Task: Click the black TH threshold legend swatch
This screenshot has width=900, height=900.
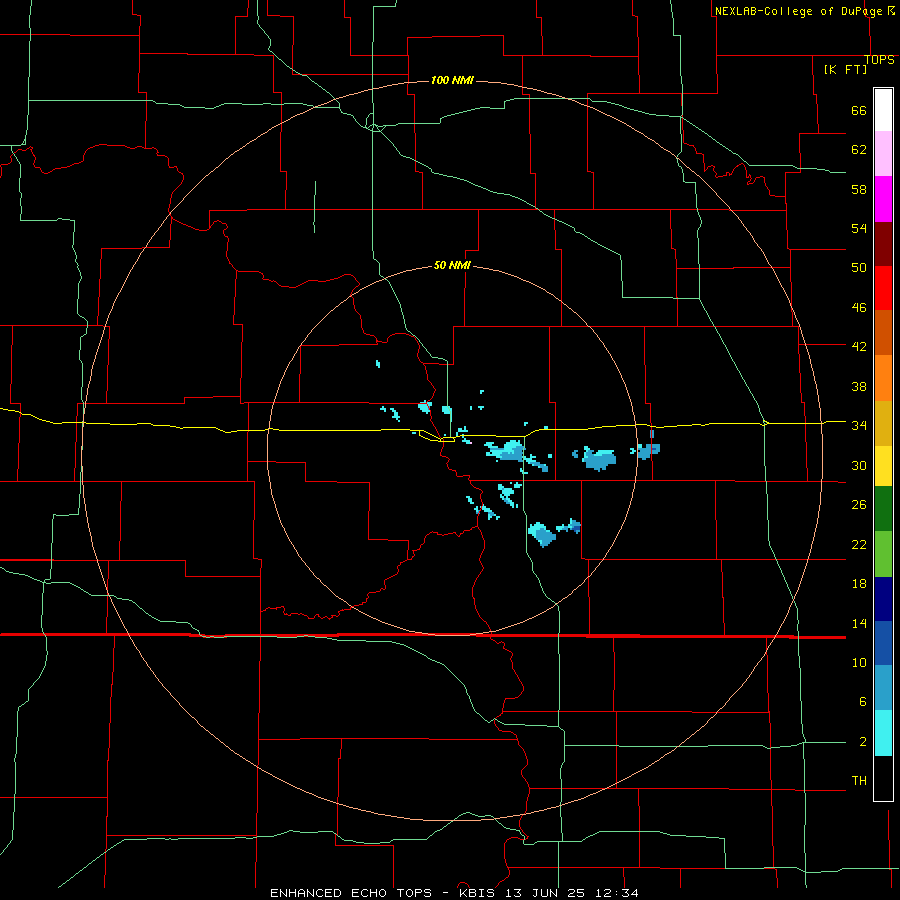Action: coord(883,778)
